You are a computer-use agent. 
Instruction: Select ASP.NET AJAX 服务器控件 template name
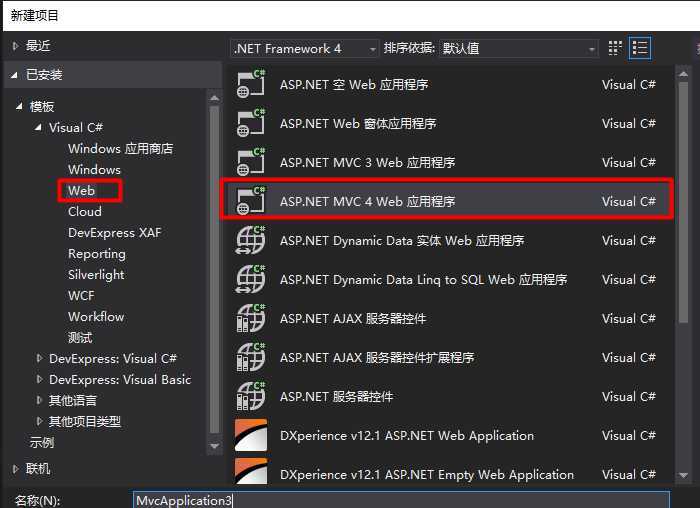[353, 319]
